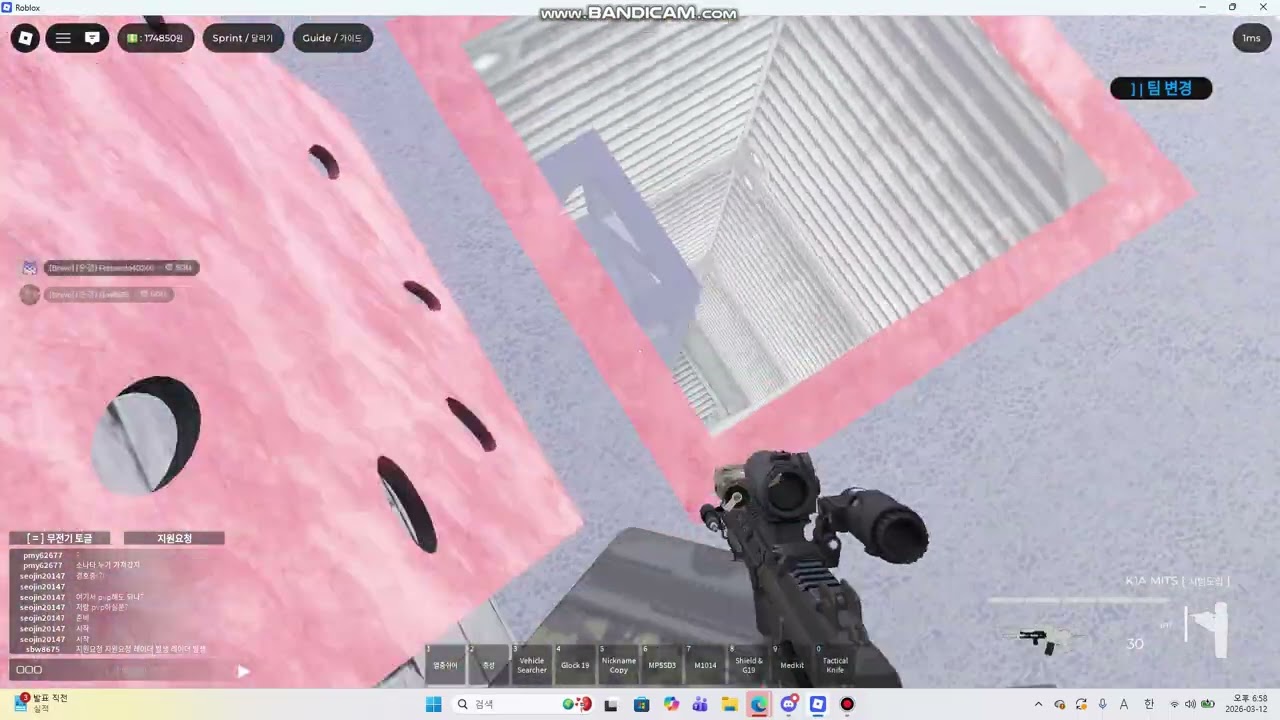Click Roblox taskbar icon
1280x720 pixels.
(818, 704)
